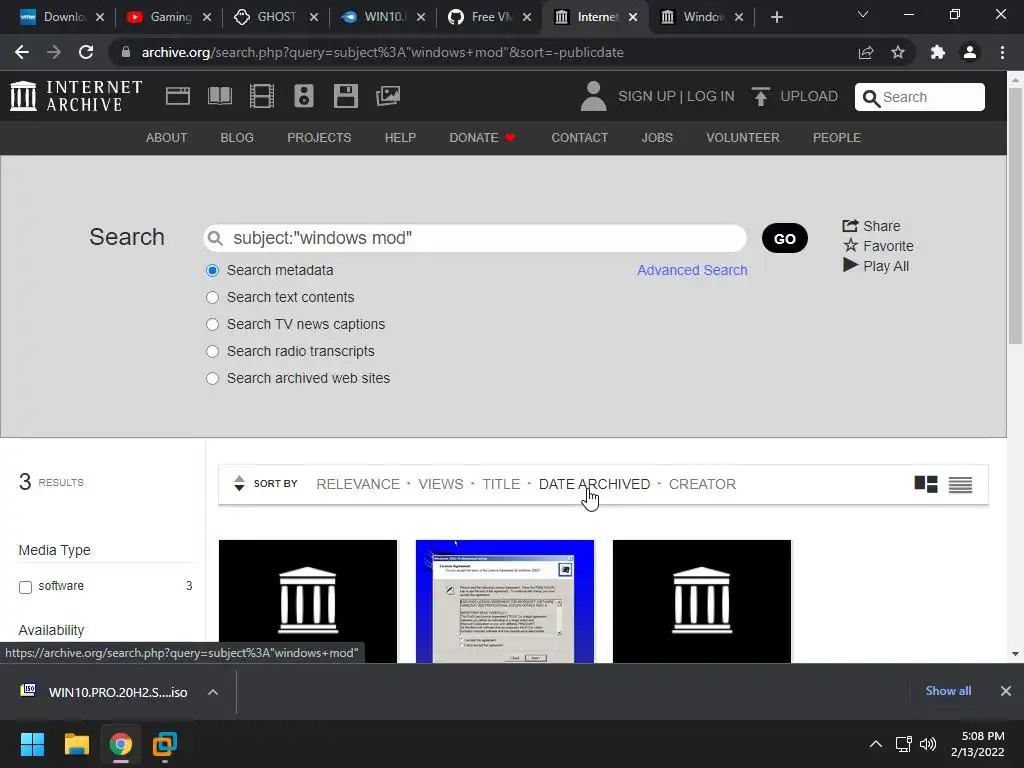Open the Windows setup screenshot thumbnail
This screenshot has width=1024, height=768.
click(x=505, y=601)
